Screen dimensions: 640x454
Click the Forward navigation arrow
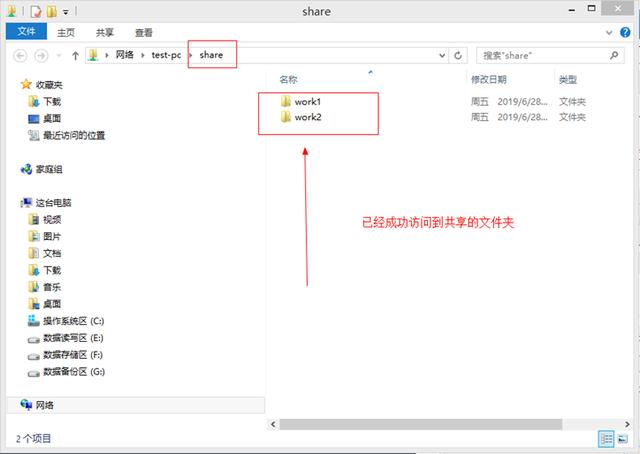41,55
